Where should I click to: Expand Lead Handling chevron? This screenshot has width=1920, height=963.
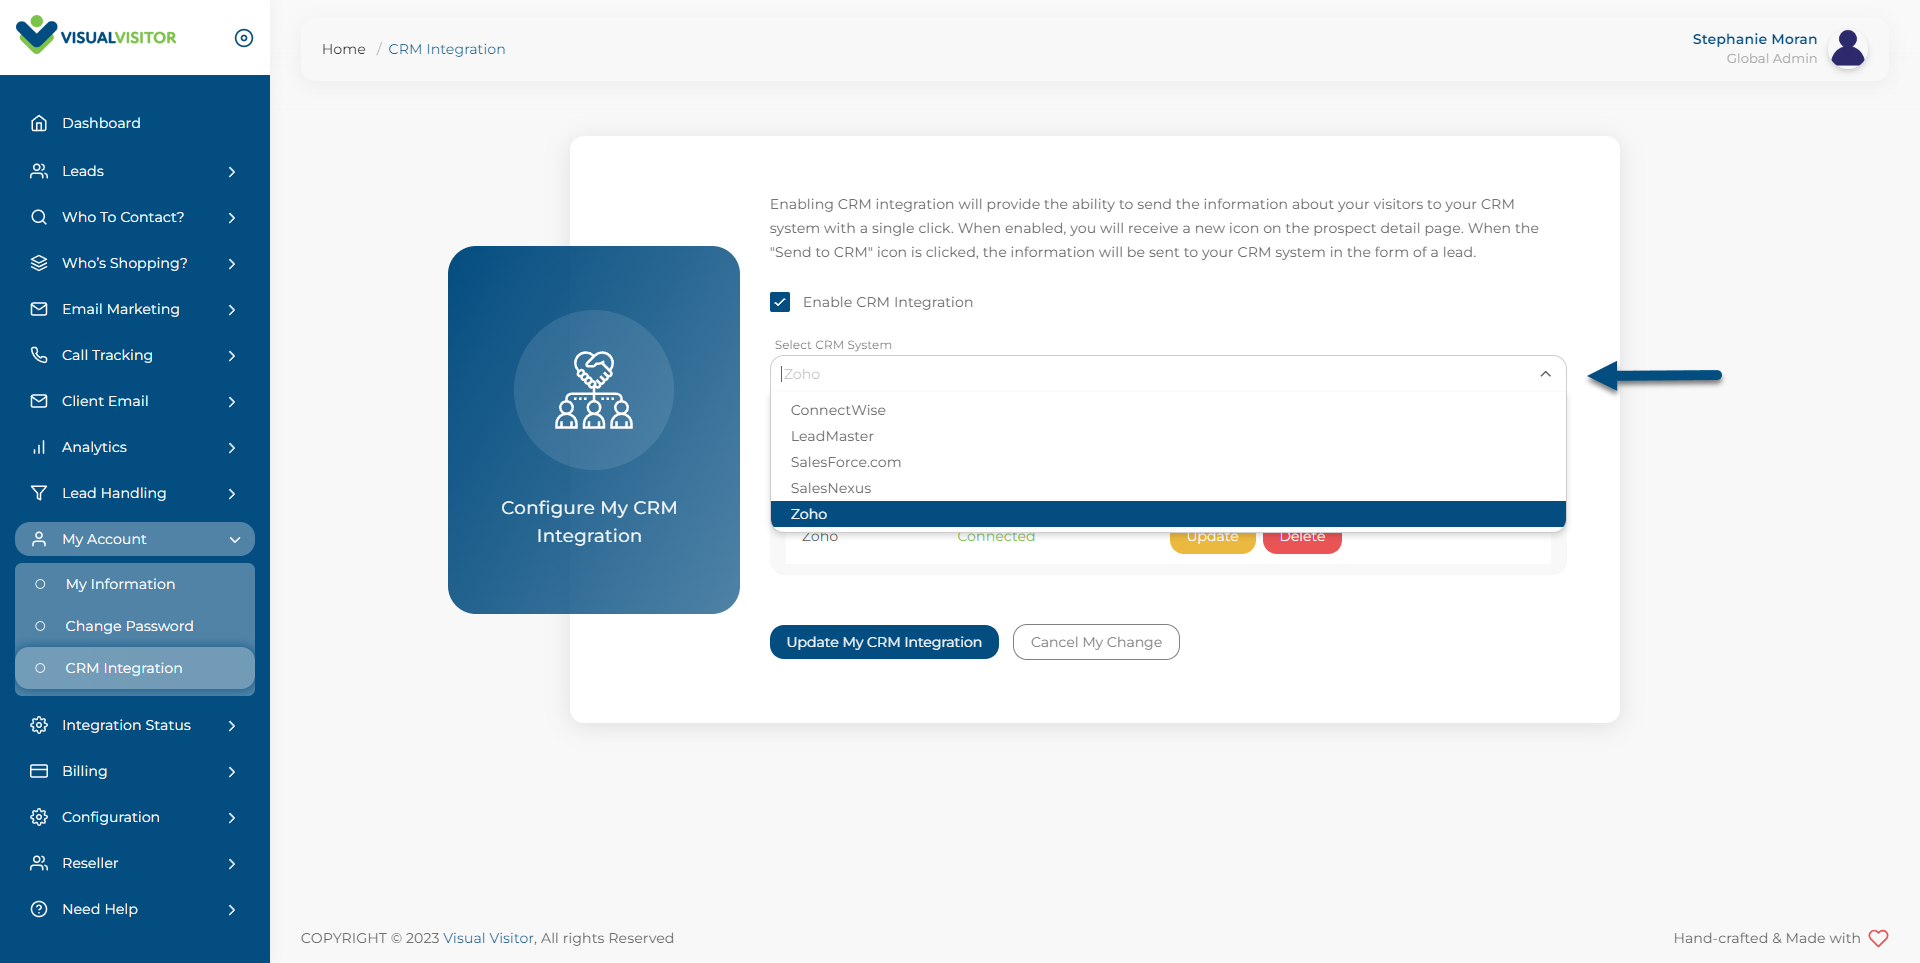pyautogui.click(x=232, y=494)
